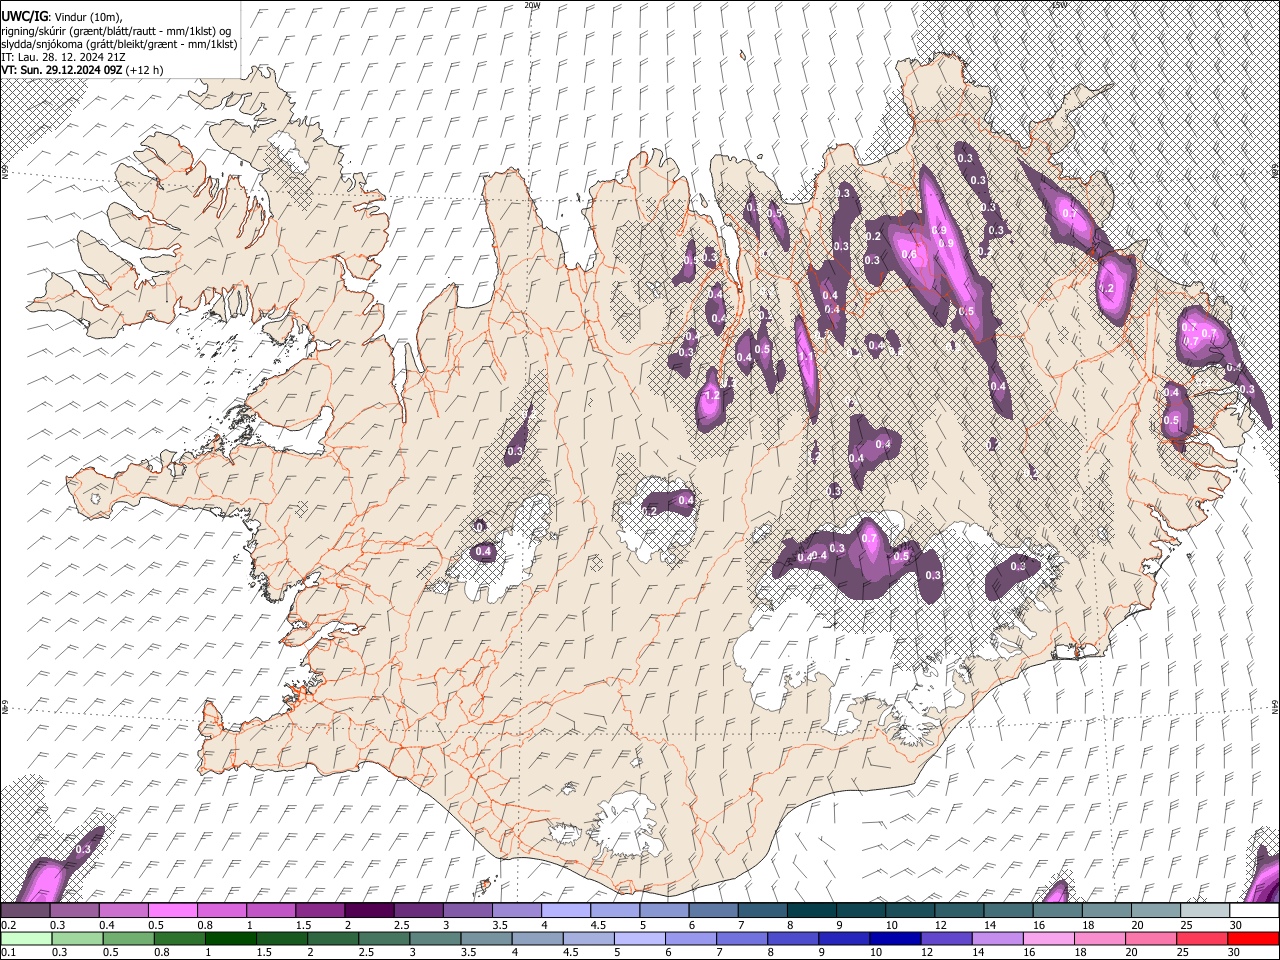1280x960 pixels.
Task: Select the bright red rain swatch after 30
Action: tap(1253, 939)
